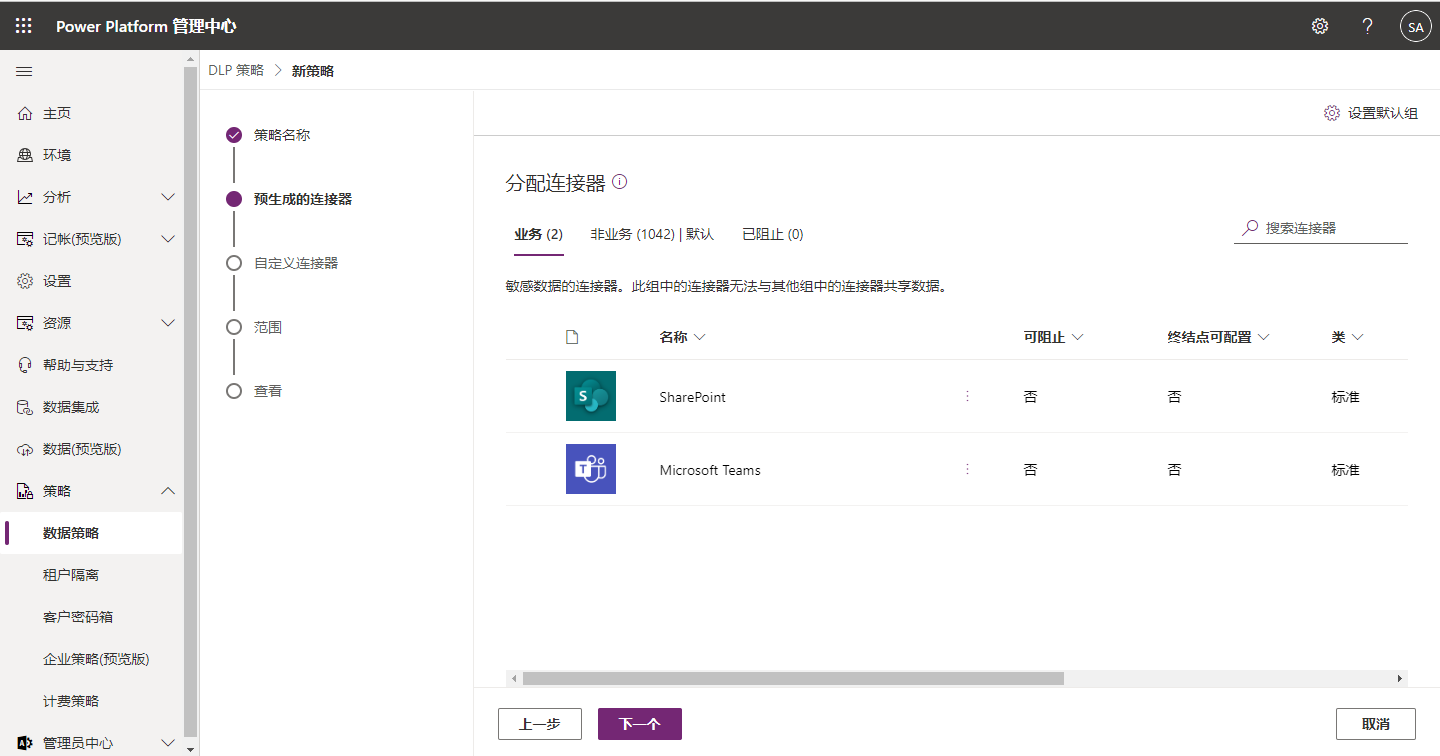
Task: Expand the 管理员中心 sidebar section
Action: click(x=168, y=743)
